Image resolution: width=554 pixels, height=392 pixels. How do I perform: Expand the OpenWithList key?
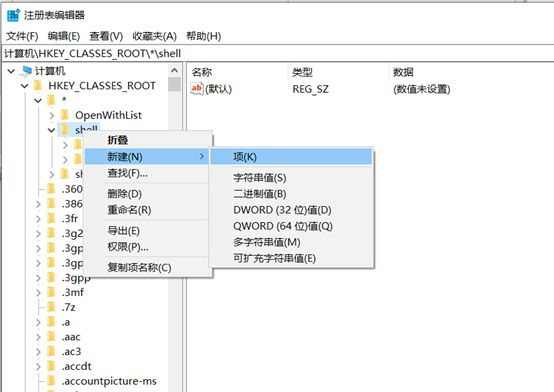[x=52, y=116]
